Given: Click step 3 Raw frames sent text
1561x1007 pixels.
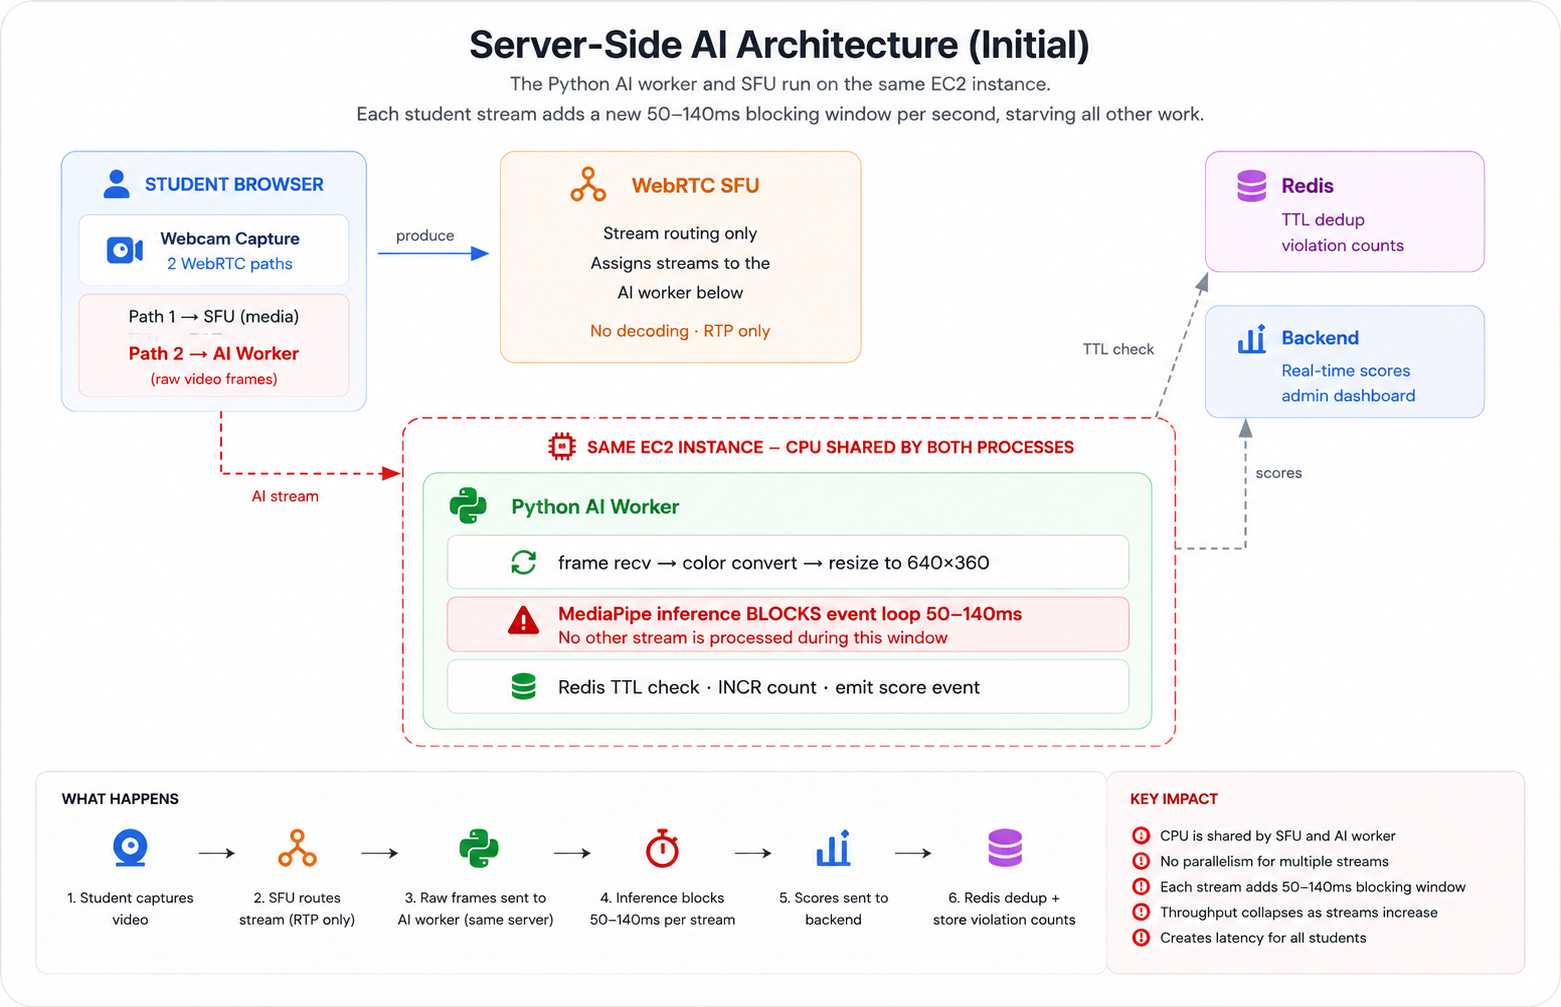Looking at the screenshot, I should 475,909.
